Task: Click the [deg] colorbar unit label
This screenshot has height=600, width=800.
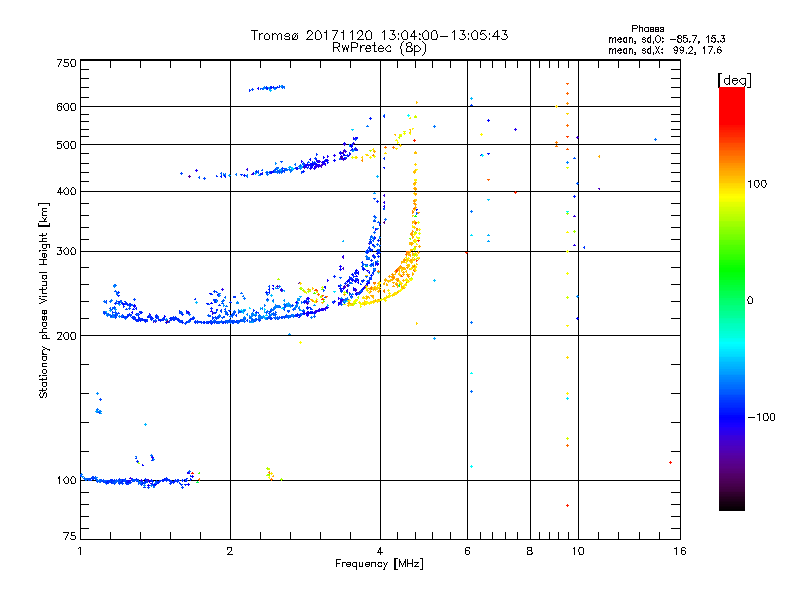Action: 734,80
